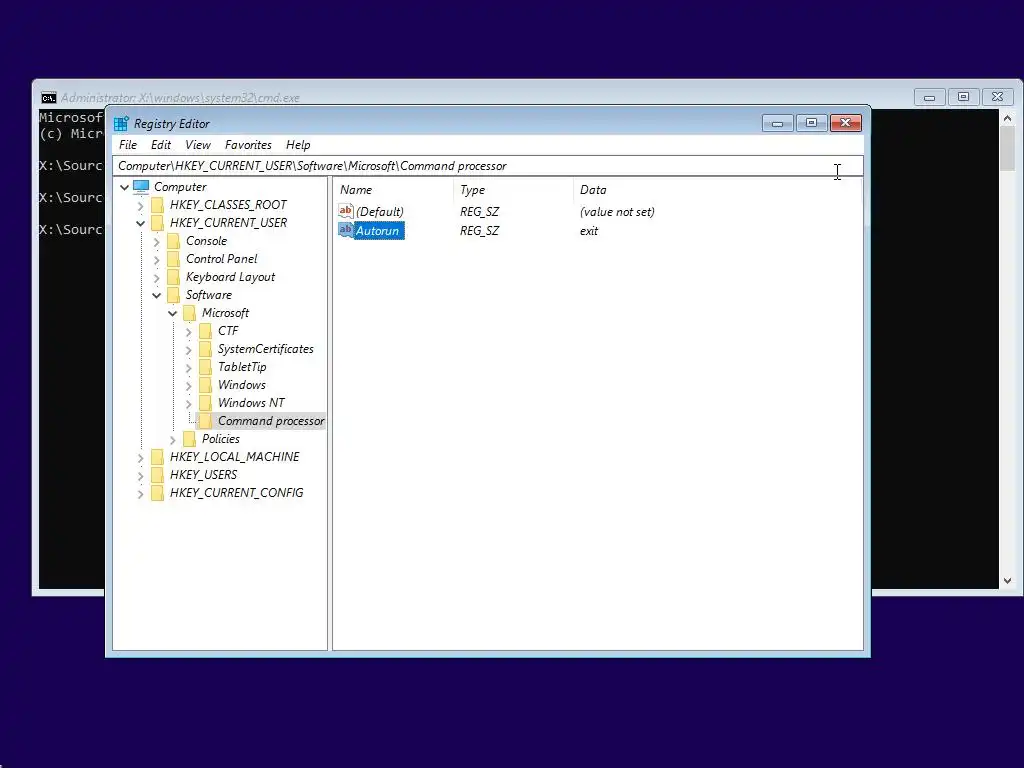Open the Edit menu

pos(161,145)
